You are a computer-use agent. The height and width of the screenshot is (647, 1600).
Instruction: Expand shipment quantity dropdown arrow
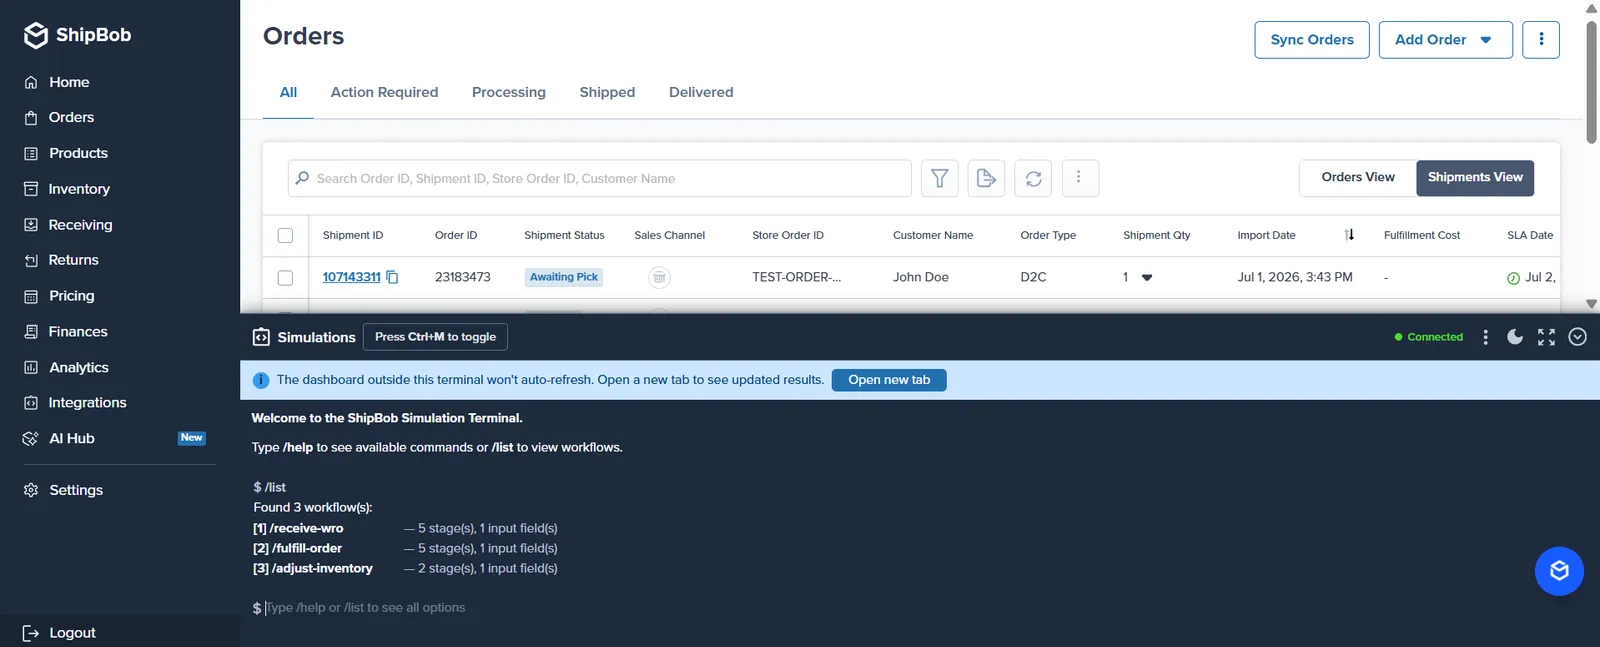click(x=1147, y=277)
